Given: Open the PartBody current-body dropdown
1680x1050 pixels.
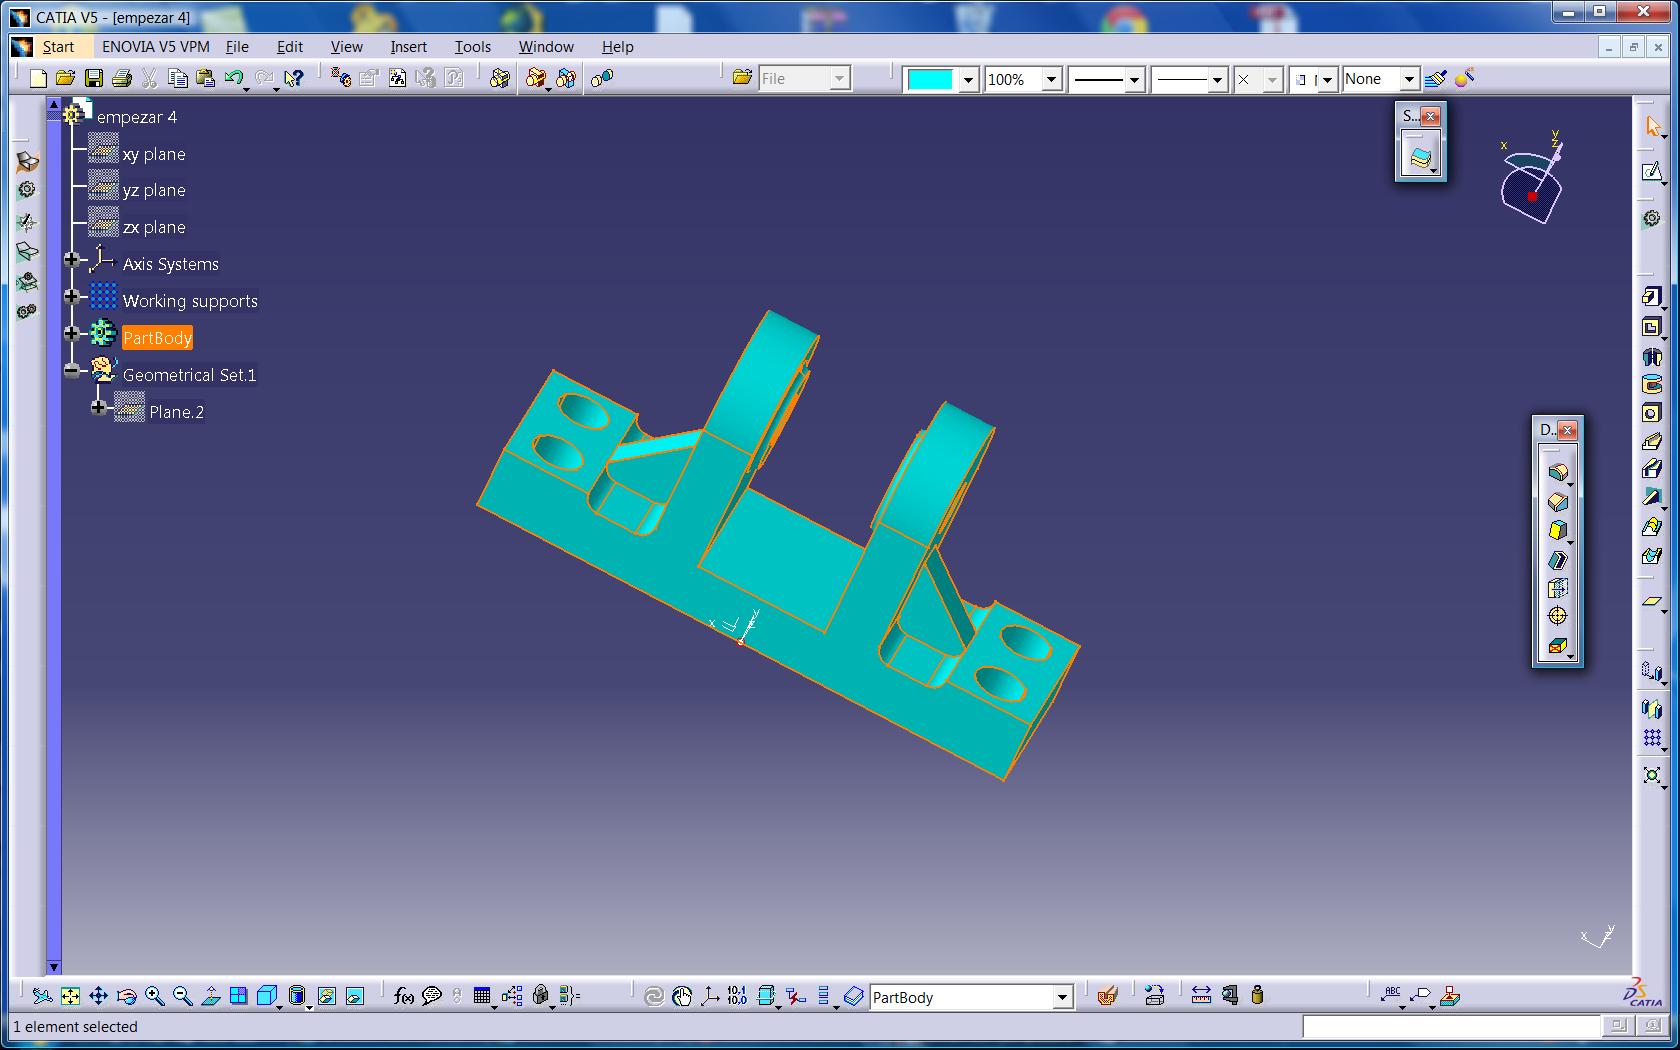Looking at the screenshot, I should pyautogui.click(x=1062, y=997).
